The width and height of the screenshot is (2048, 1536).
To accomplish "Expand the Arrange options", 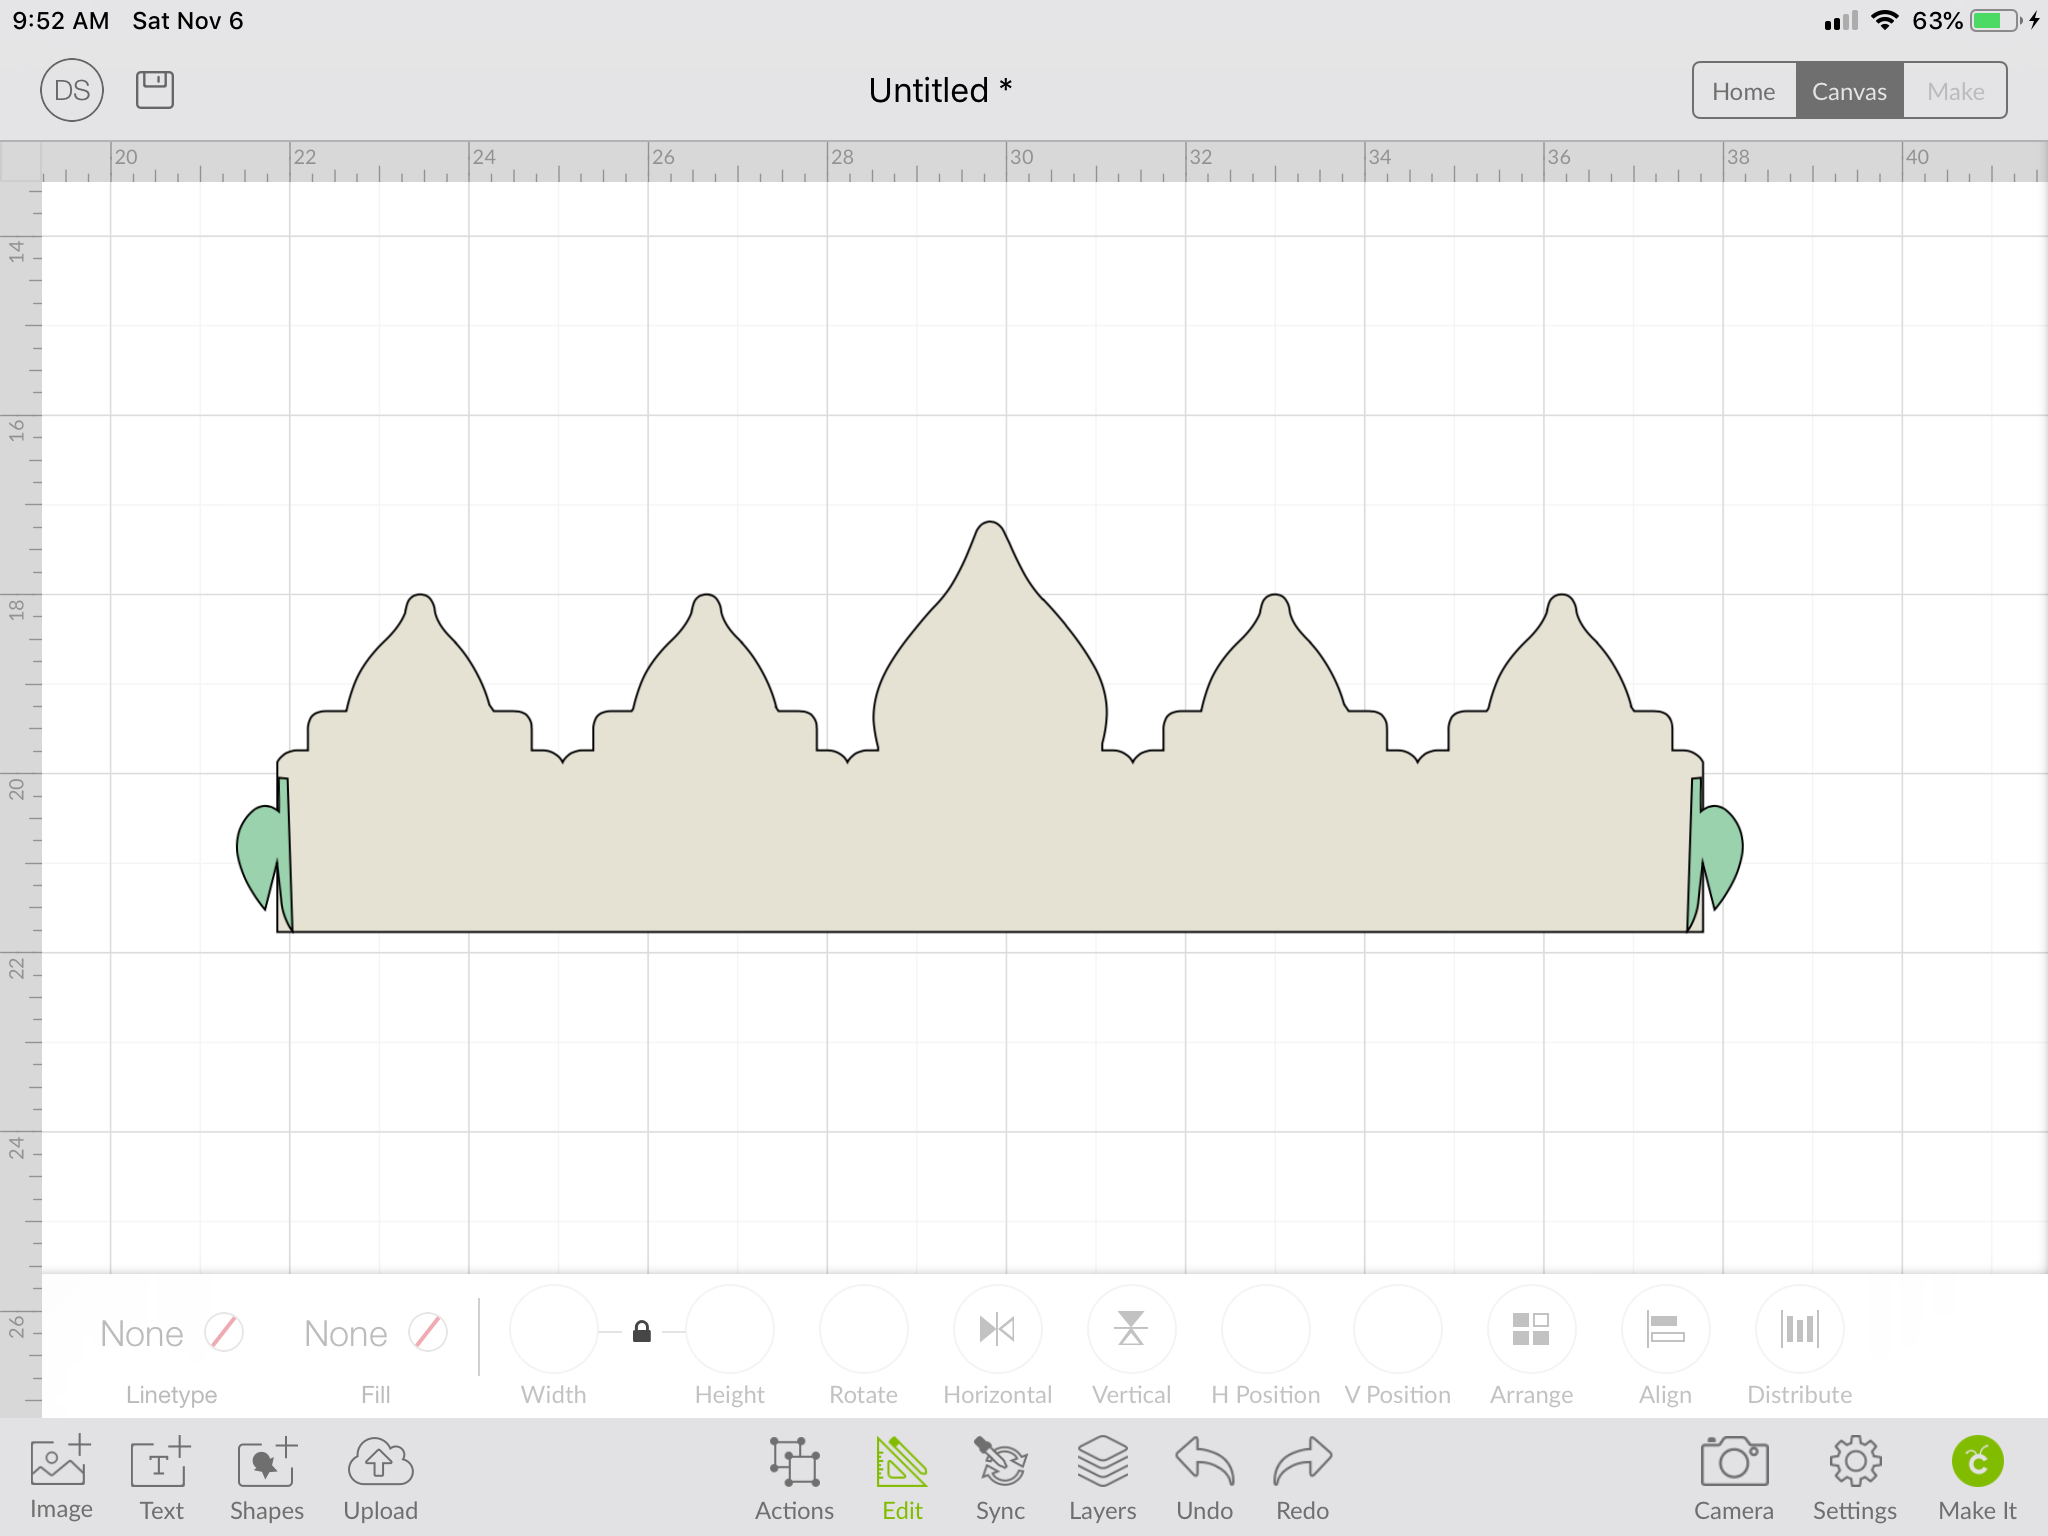I will (x=1531, y=1330).
